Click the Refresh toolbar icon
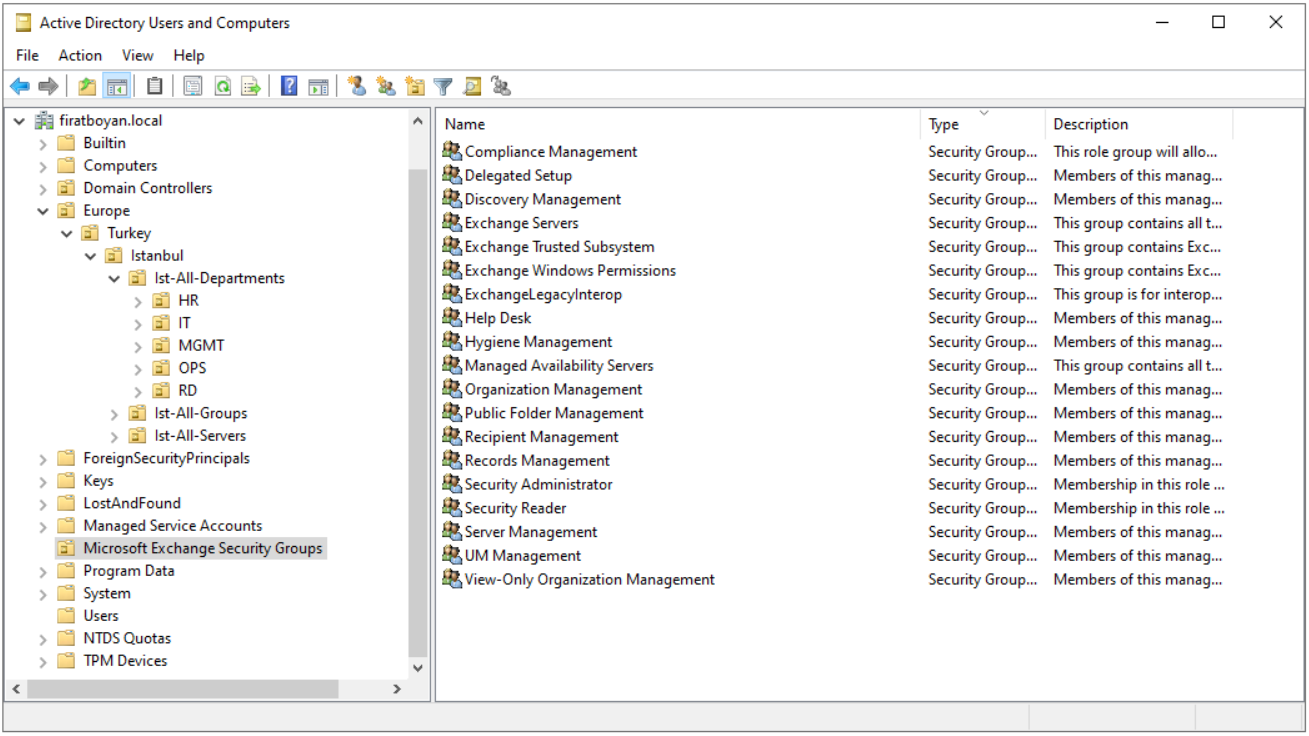 222,87
